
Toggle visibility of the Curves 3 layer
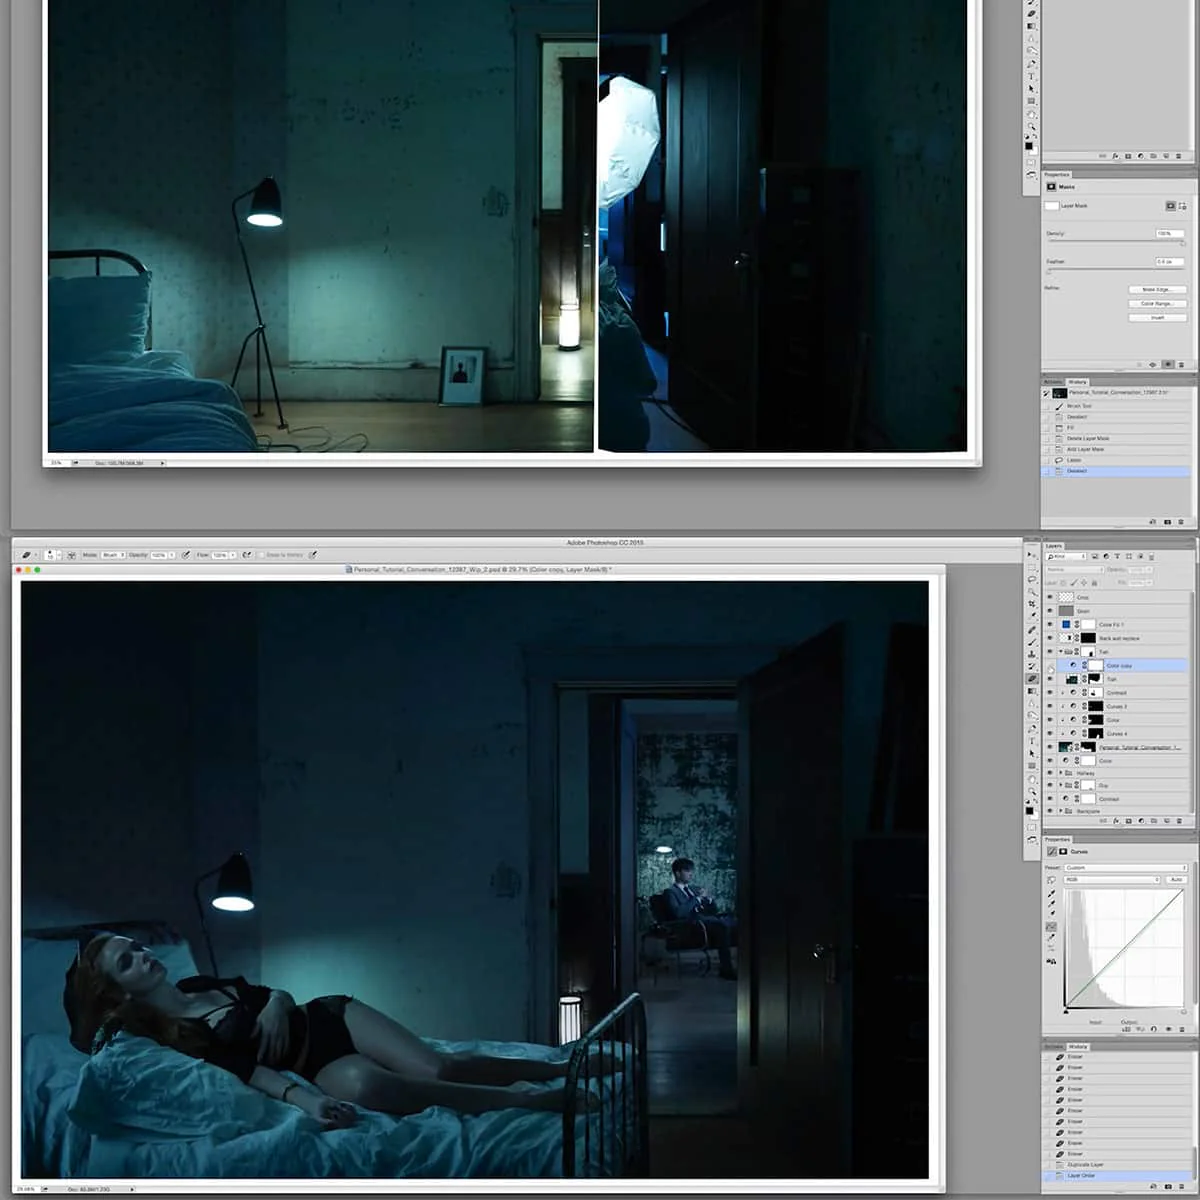pyautogui.click(x=1050, y=706)
